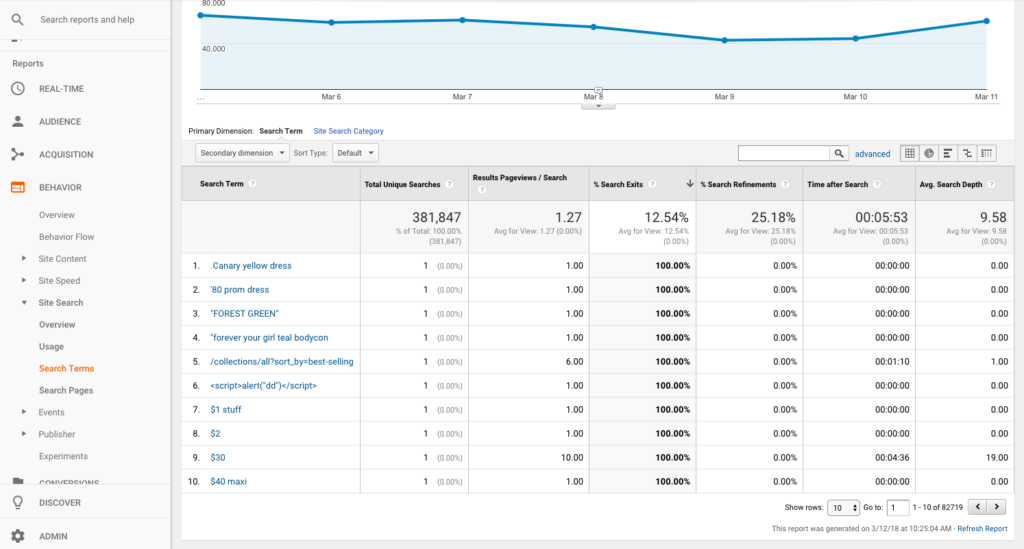Viewport: 1024px width, 549px height.
Task: Open Site Search Overview report
Action: 57,324
